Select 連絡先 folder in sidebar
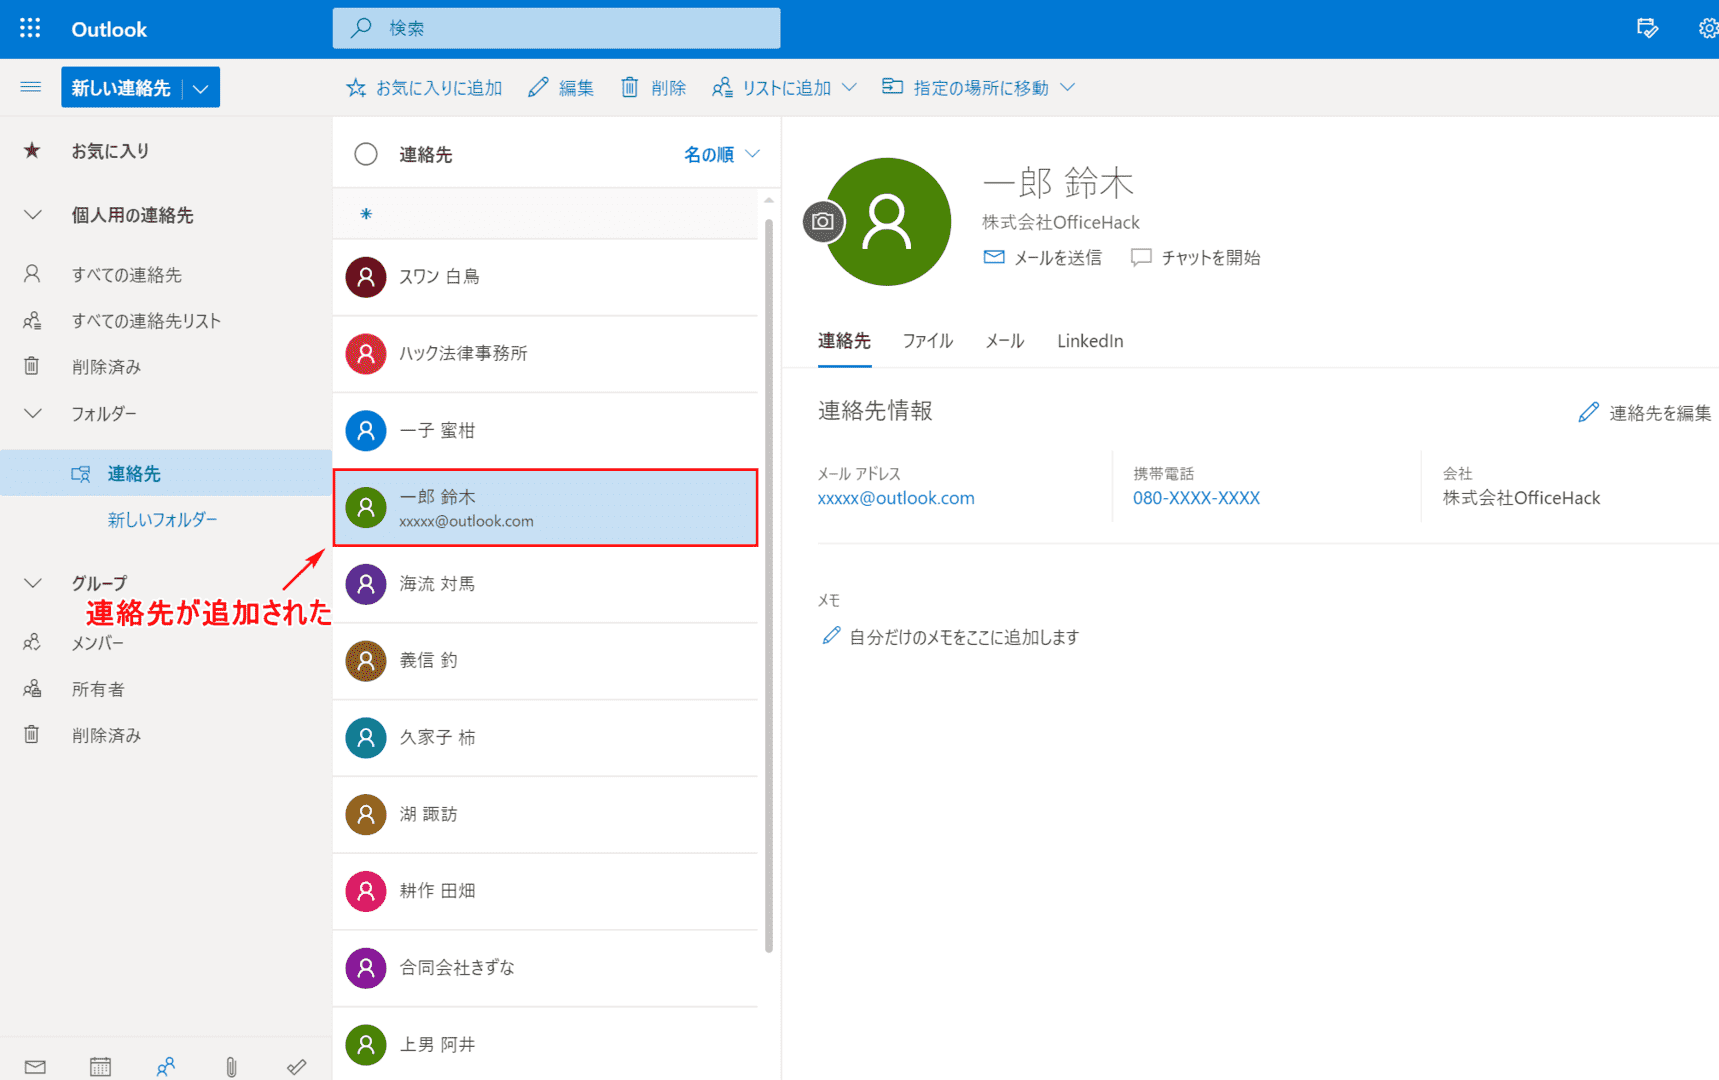 pos(166,473)
